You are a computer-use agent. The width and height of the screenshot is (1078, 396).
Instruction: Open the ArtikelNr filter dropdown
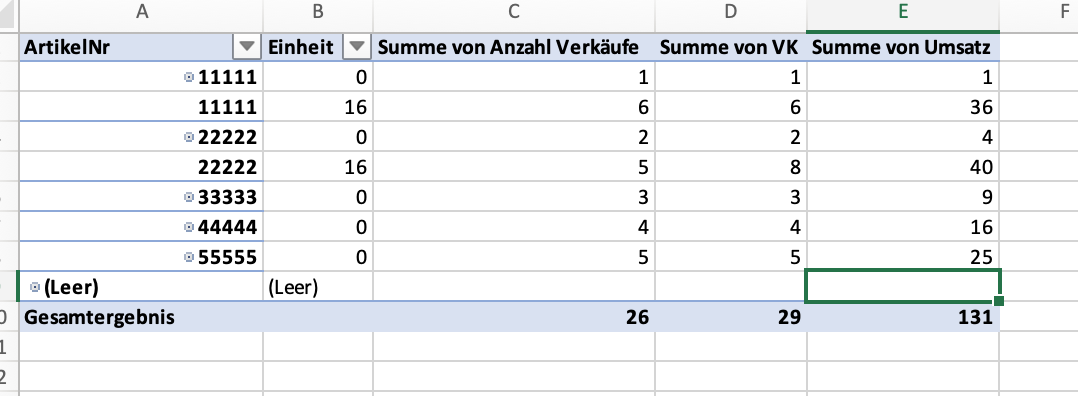(x=246, y=47)
